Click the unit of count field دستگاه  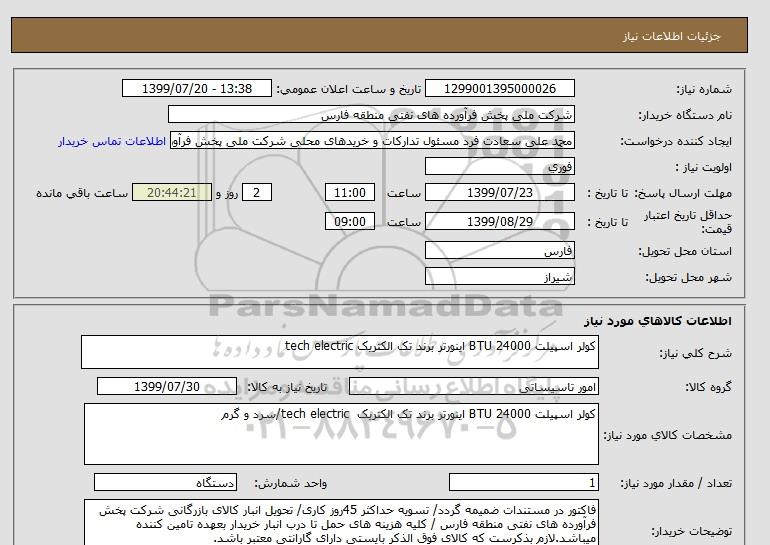[x=165, y=483]
